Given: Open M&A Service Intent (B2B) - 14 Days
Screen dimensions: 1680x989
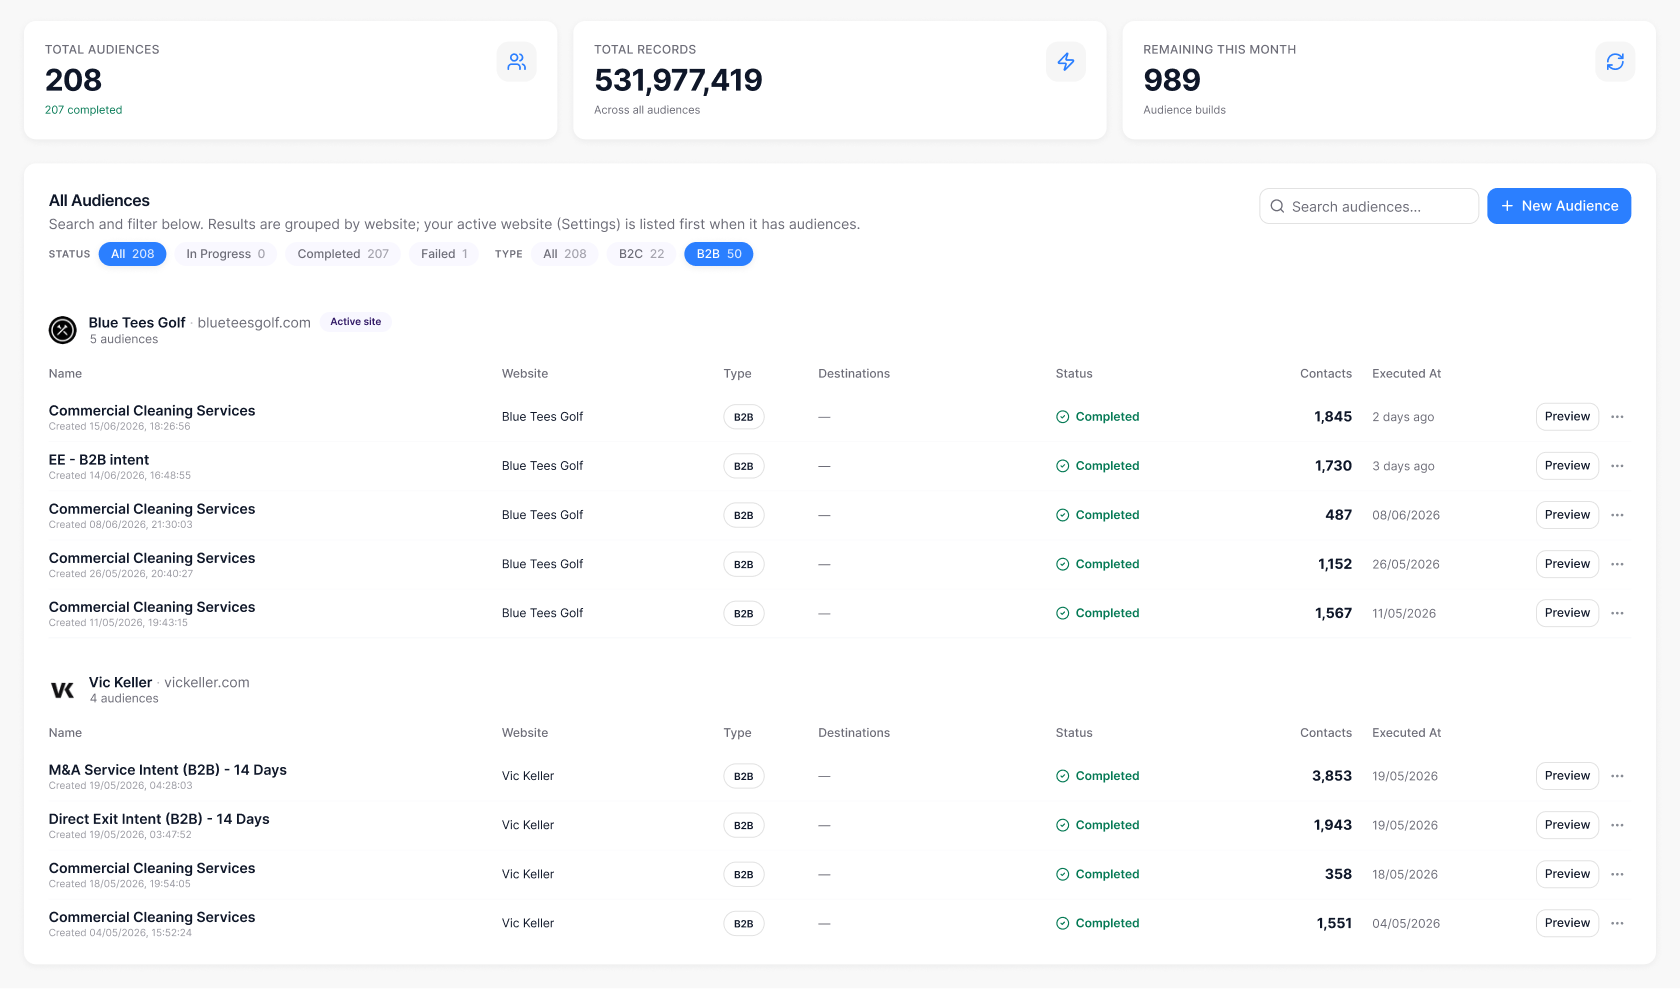Looking at the screenshot, I should pyautogui.click(x=168, y=770).
